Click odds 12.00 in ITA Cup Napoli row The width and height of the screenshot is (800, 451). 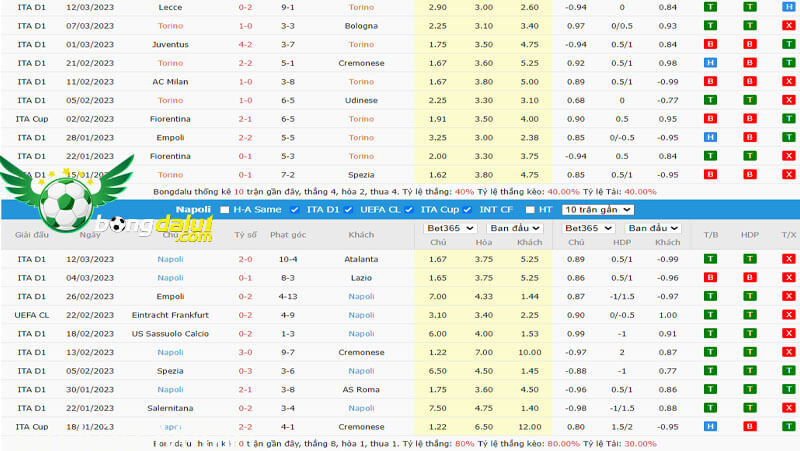click(530, 427)
